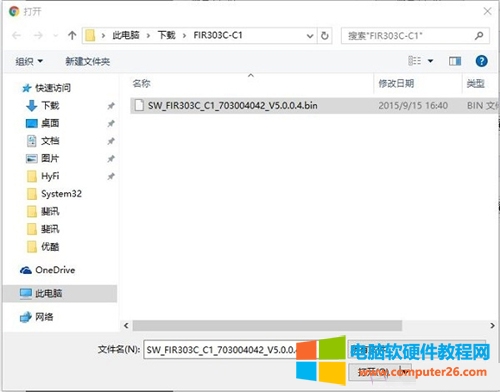Click the pin icon next to 文档

click(x=111, y=141)
